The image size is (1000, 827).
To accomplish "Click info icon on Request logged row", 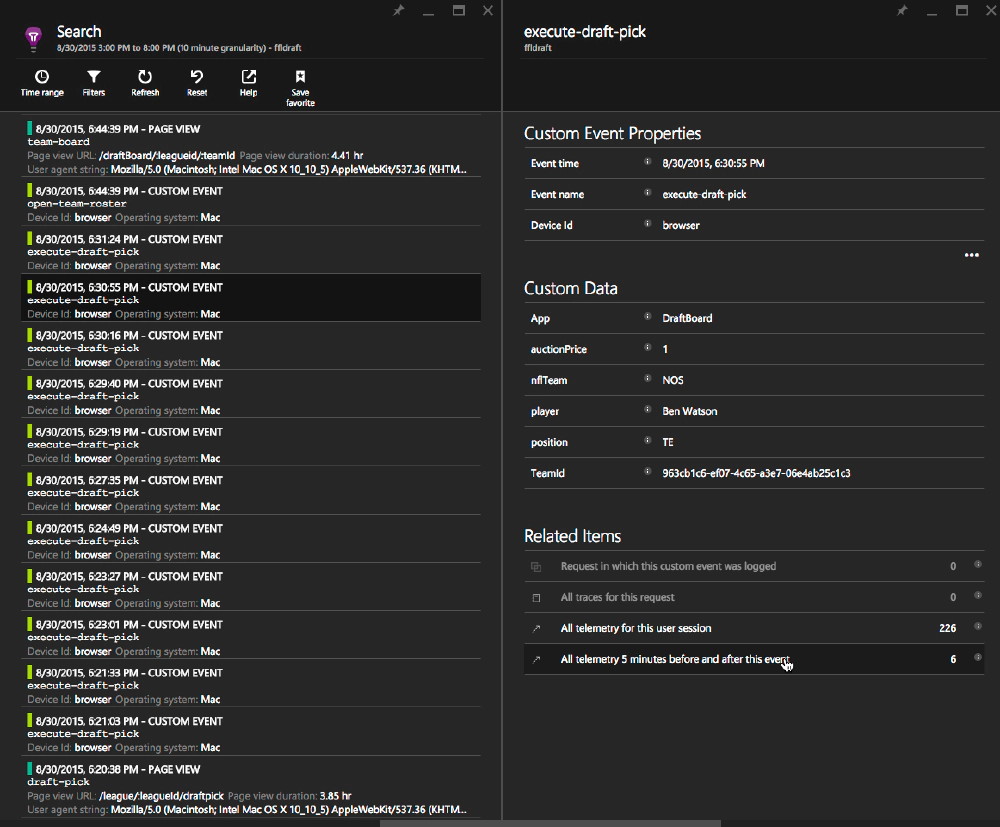I will (x=978, y=564).
